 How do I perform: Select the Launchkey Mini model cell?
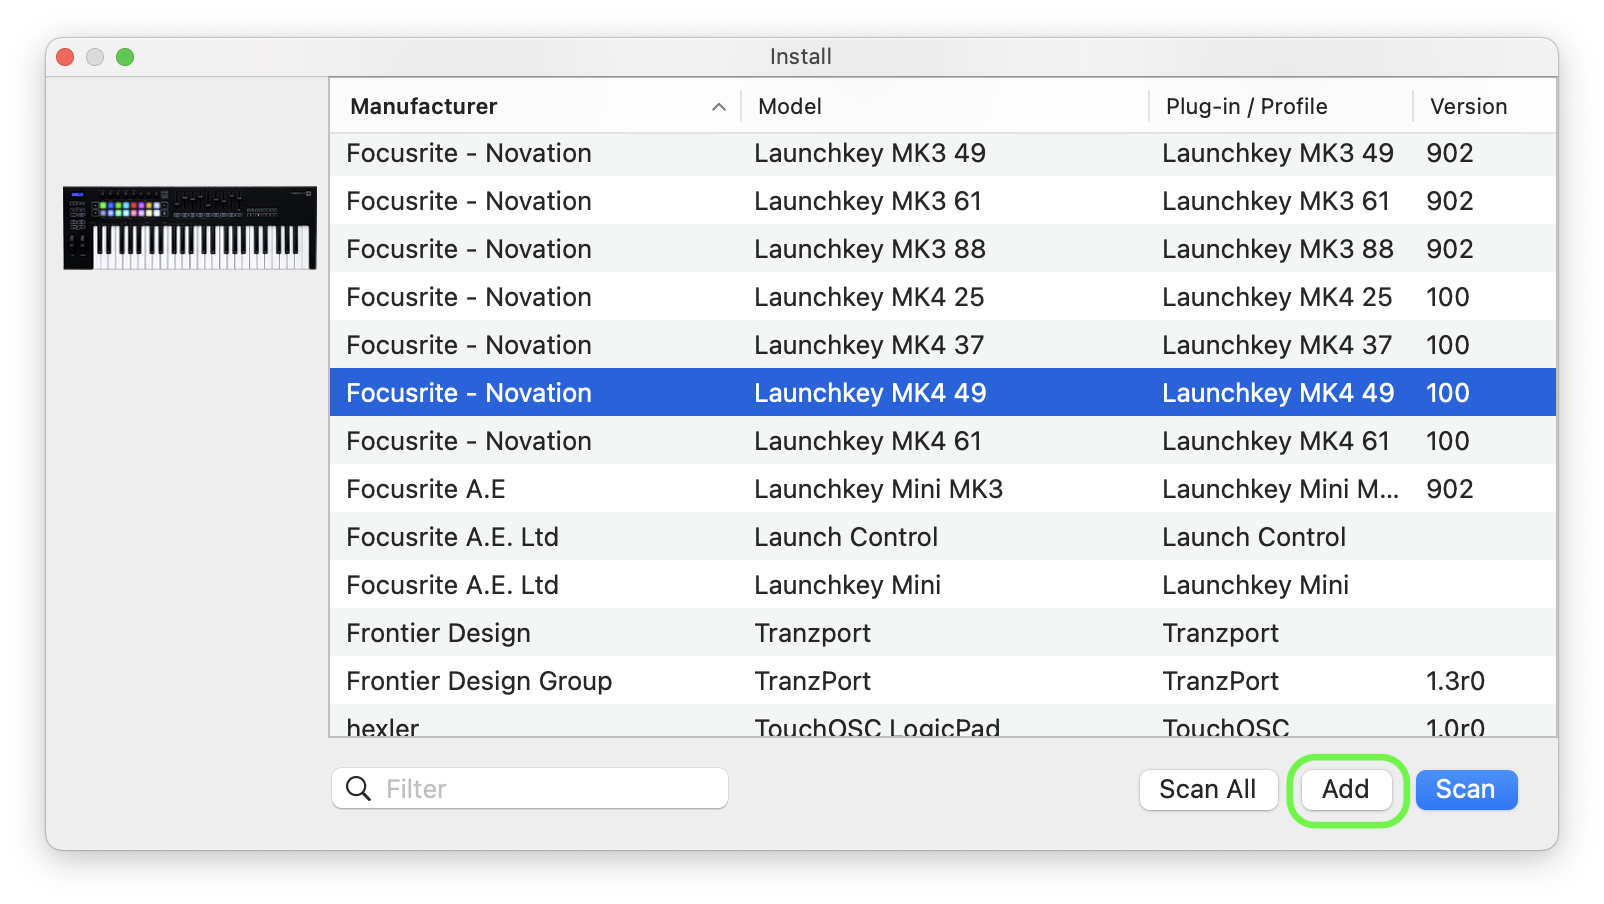coord(847,585)
